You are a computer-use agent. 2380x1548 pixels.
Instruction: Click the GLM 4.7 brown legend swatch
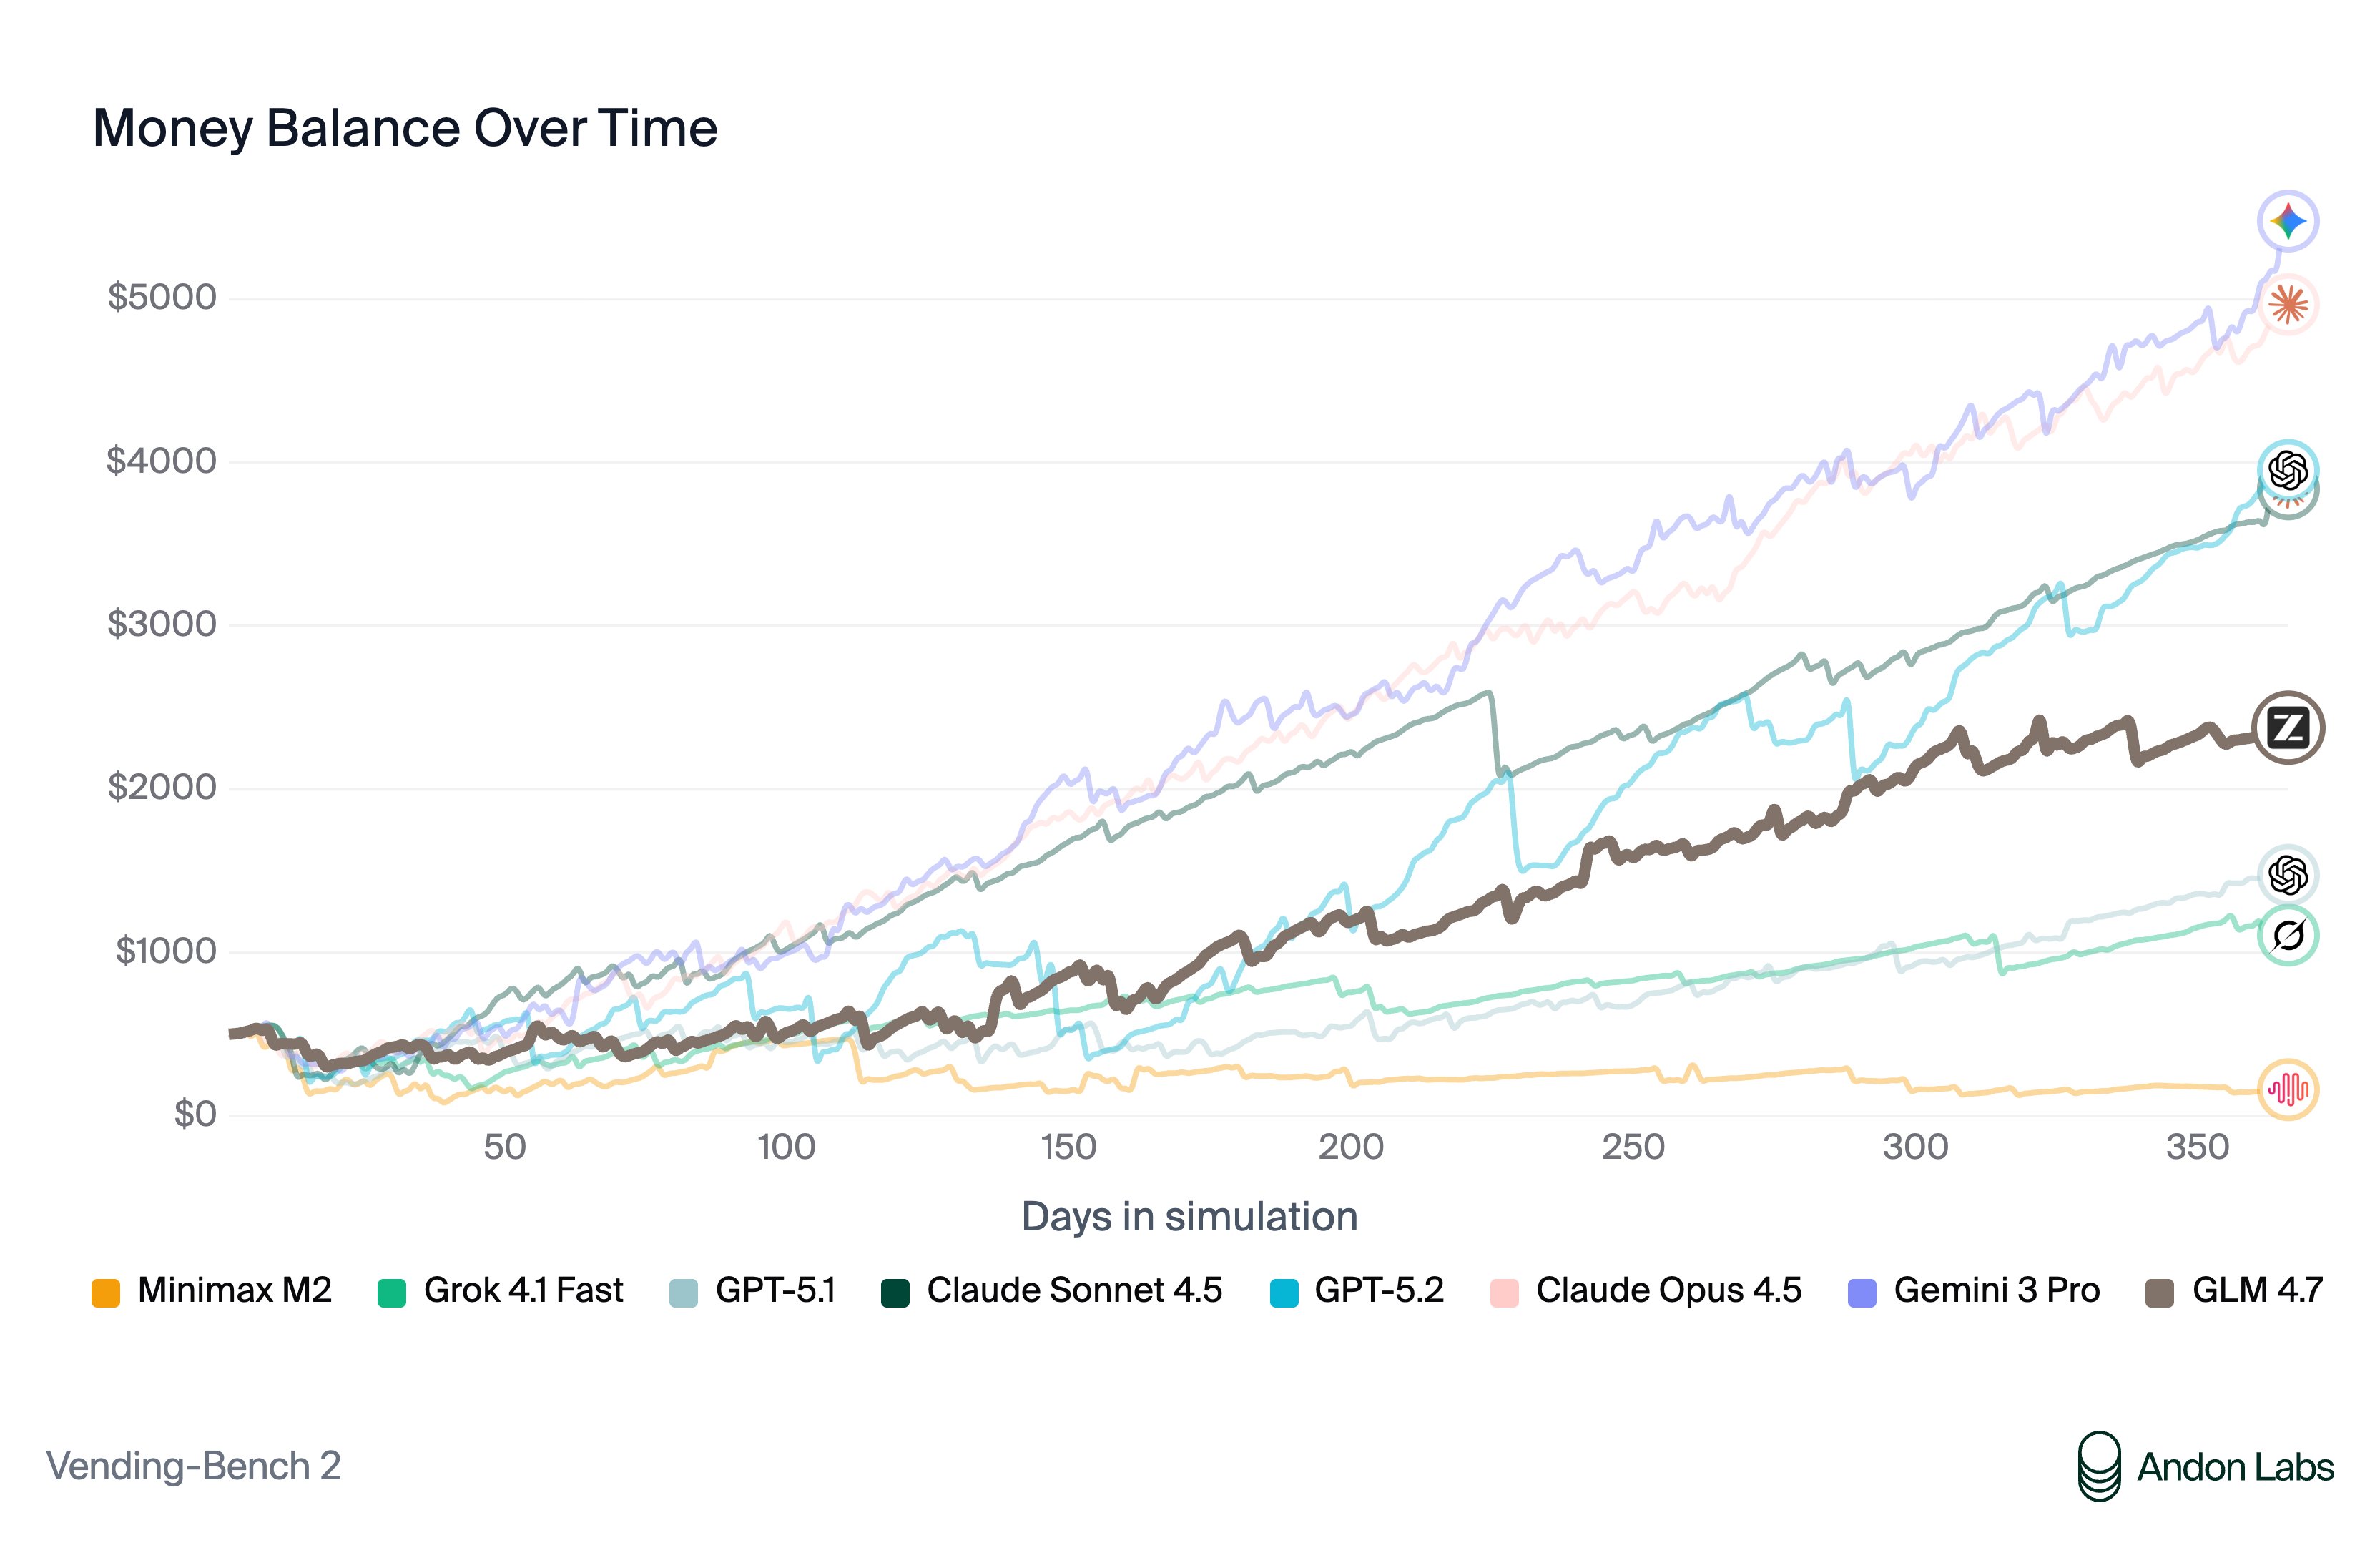[x=2160, y=1292]
